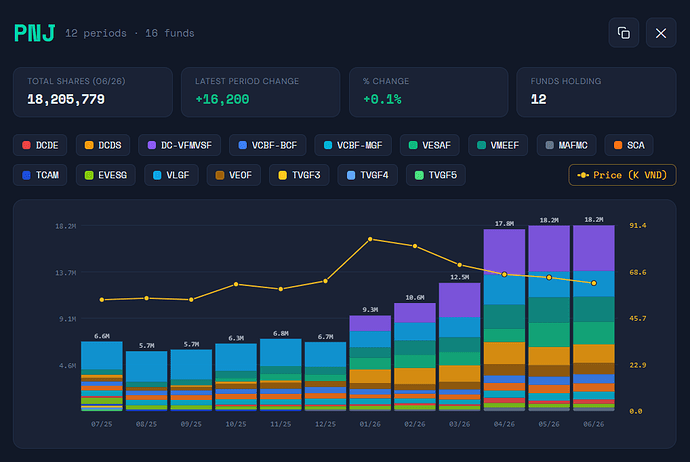
Task: Toggle the VMEEF fund chip
Action: (498, 145)
